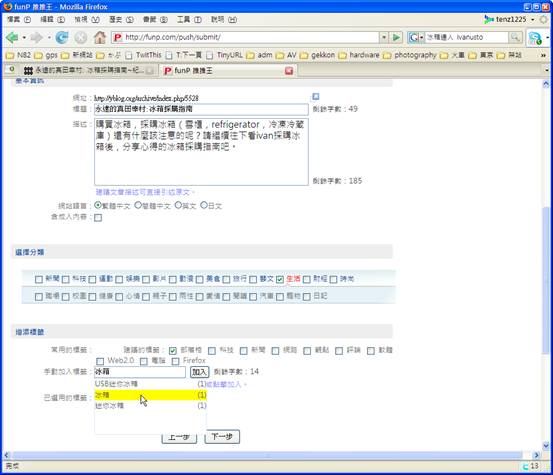Click the Firefox throbber icon at top right
The image size is (553, 475).
pos(543,19)
